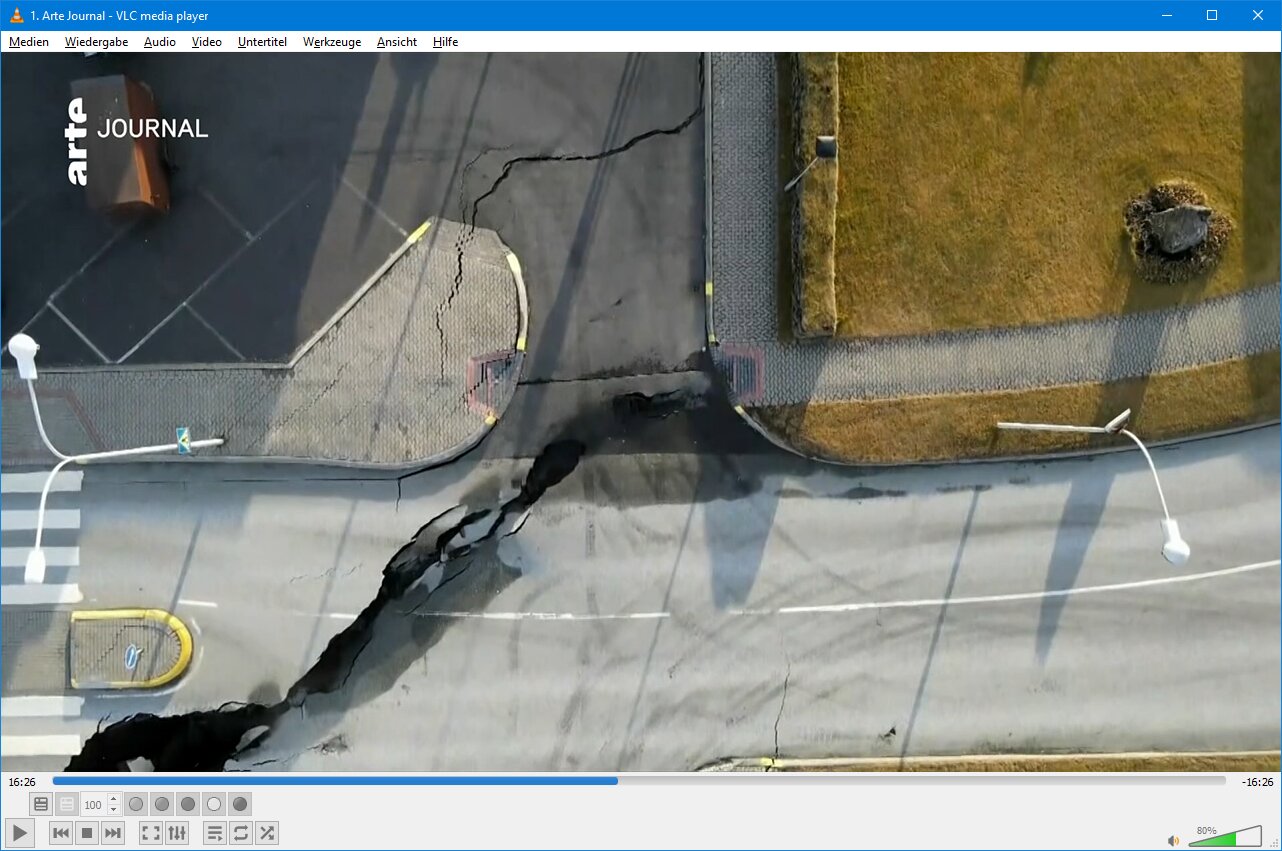Viewport: 1282px width, 851px height.
Task: Open the Werkzeuge menu
Action: click(x=332, y=42)
